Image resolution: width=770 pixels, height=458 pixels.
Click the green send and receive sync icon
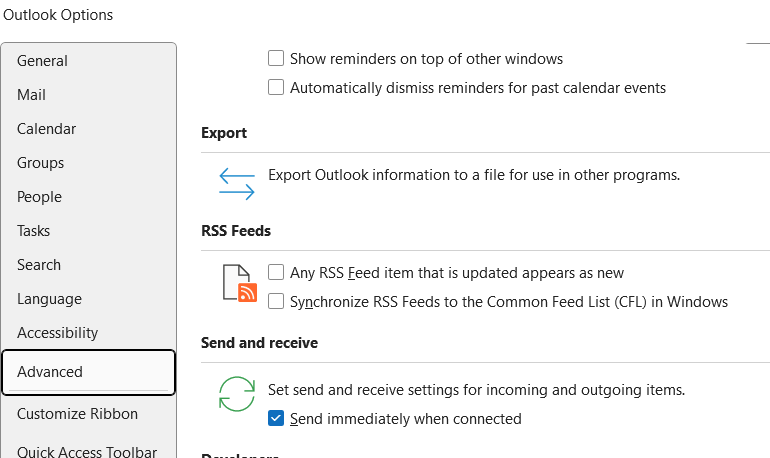(x=237, y=394)
